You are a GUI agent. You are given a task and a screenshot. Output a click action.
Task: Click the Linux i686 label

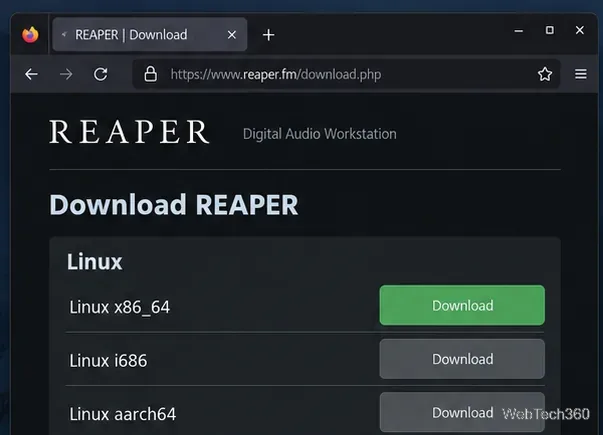pyautogui.click(x=108, y=361)
